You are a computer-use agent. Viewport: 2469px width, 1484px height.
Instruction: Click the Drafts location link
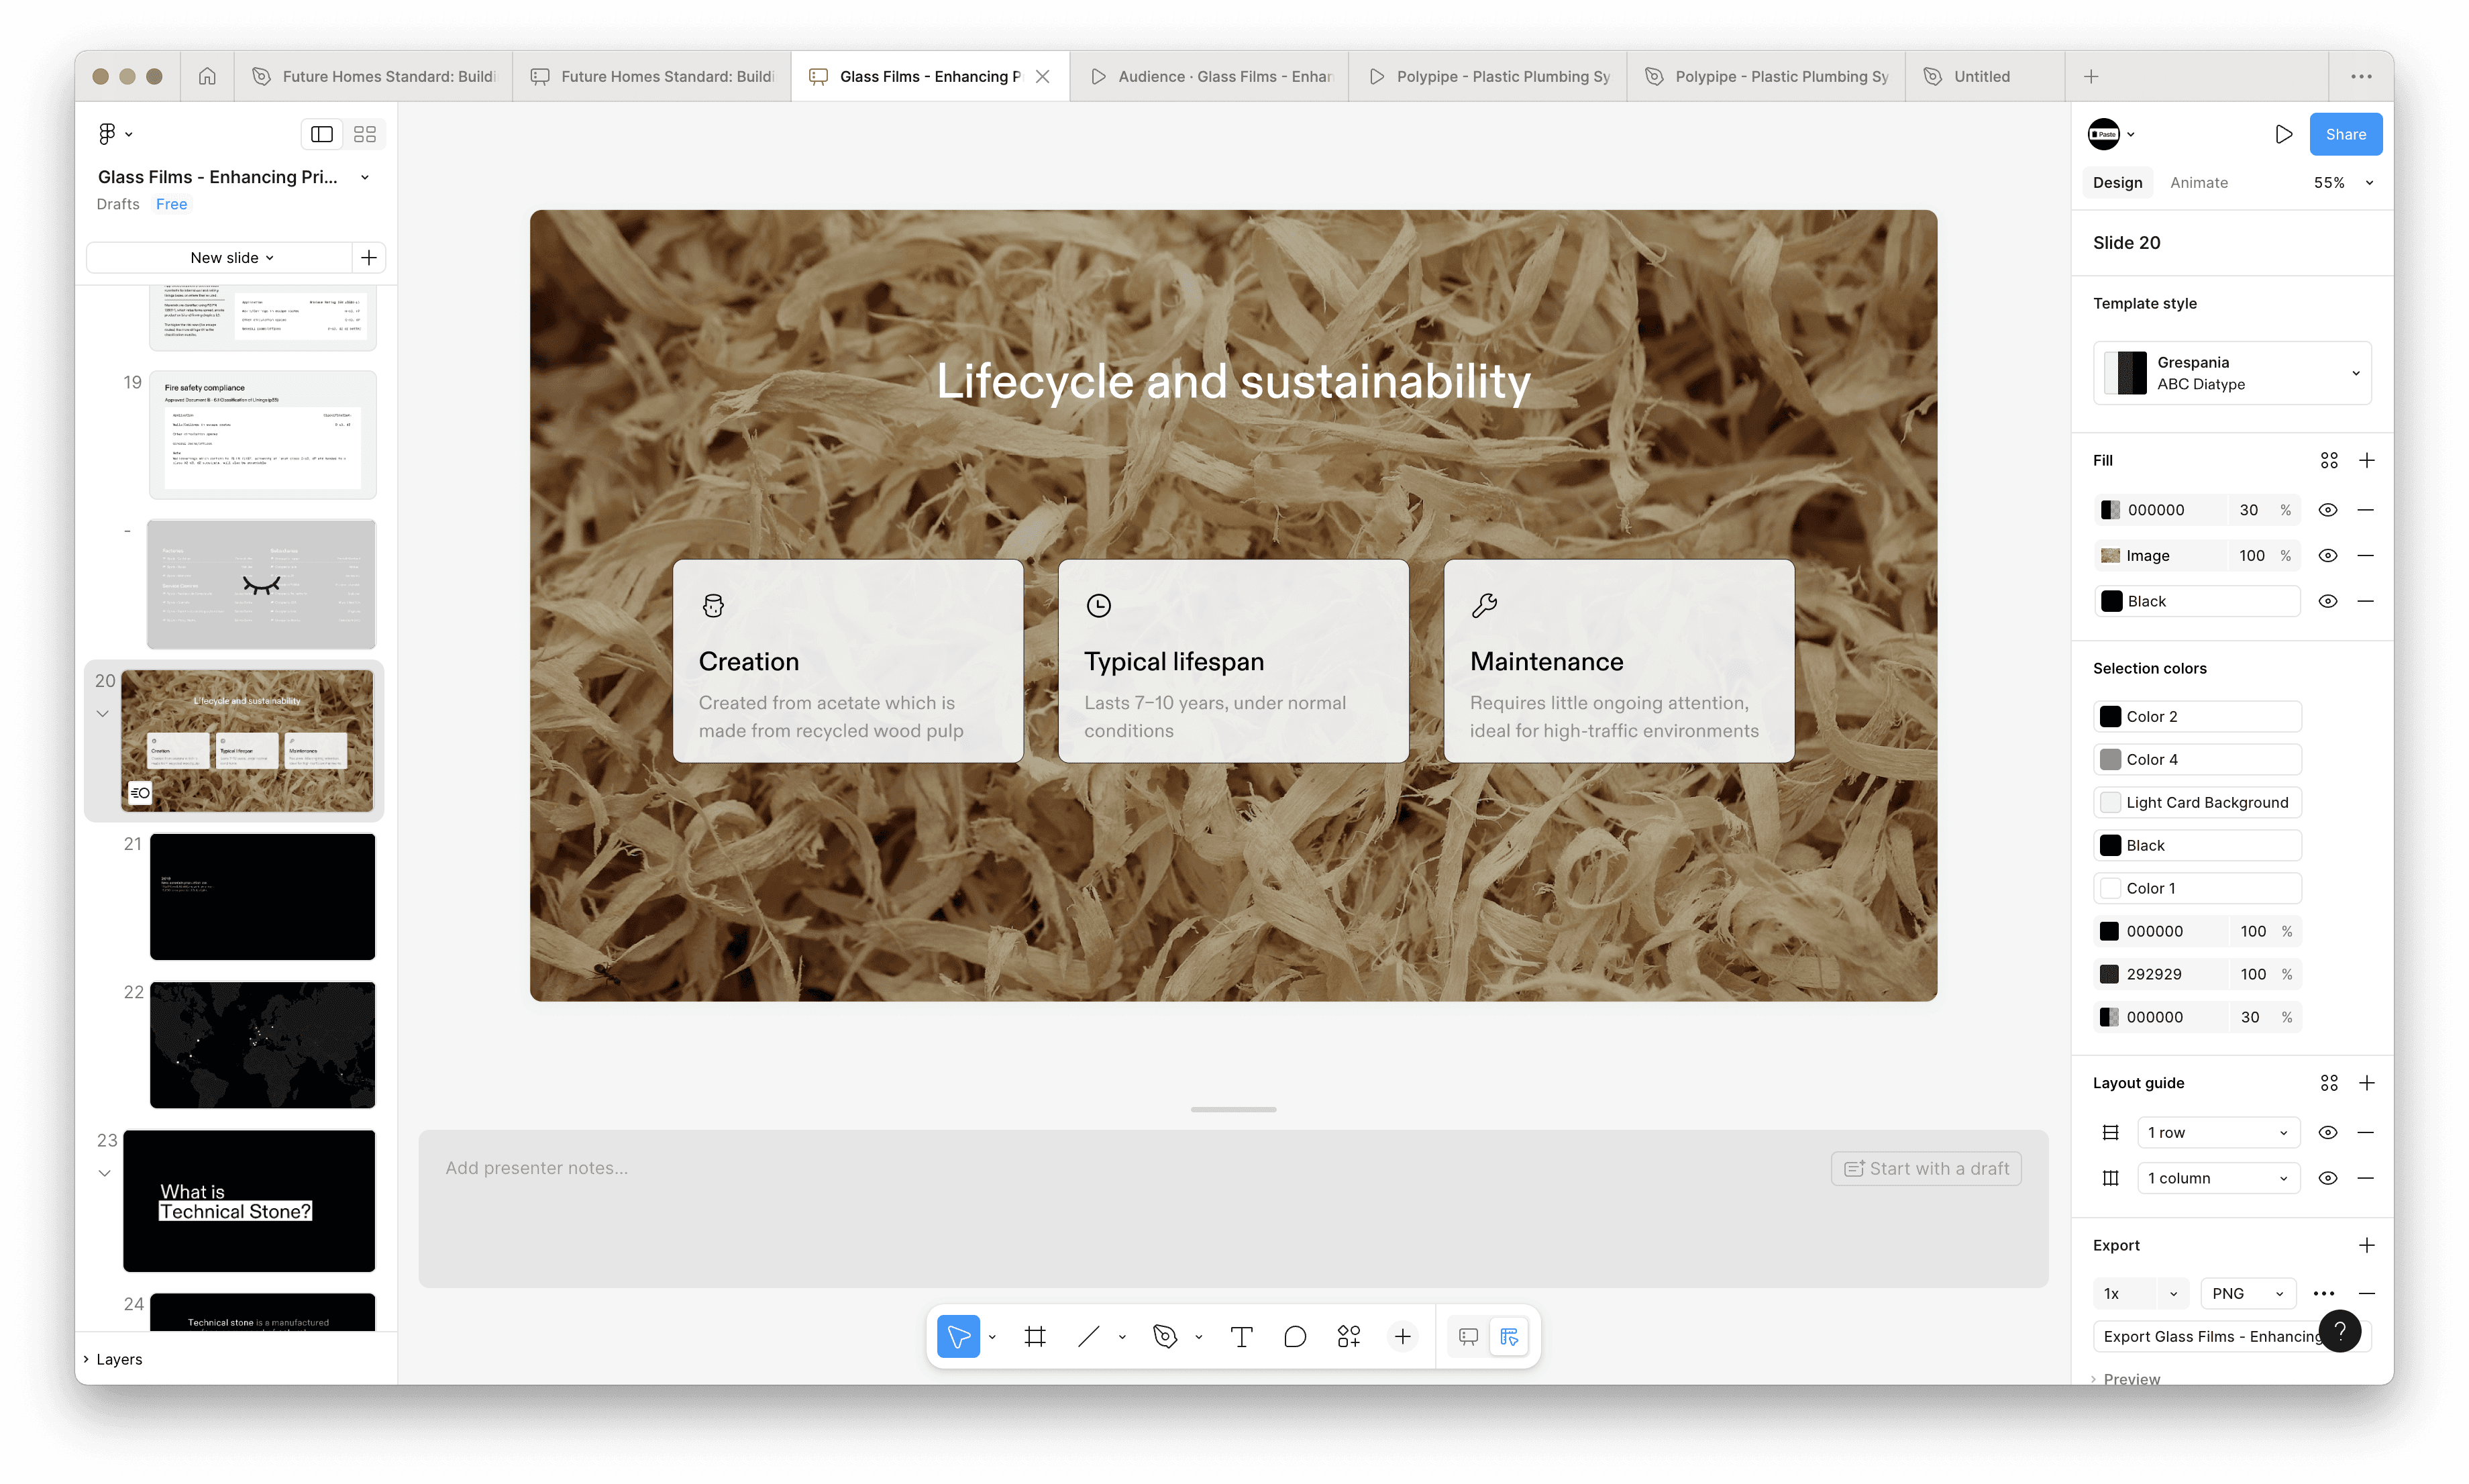[118, 204]
